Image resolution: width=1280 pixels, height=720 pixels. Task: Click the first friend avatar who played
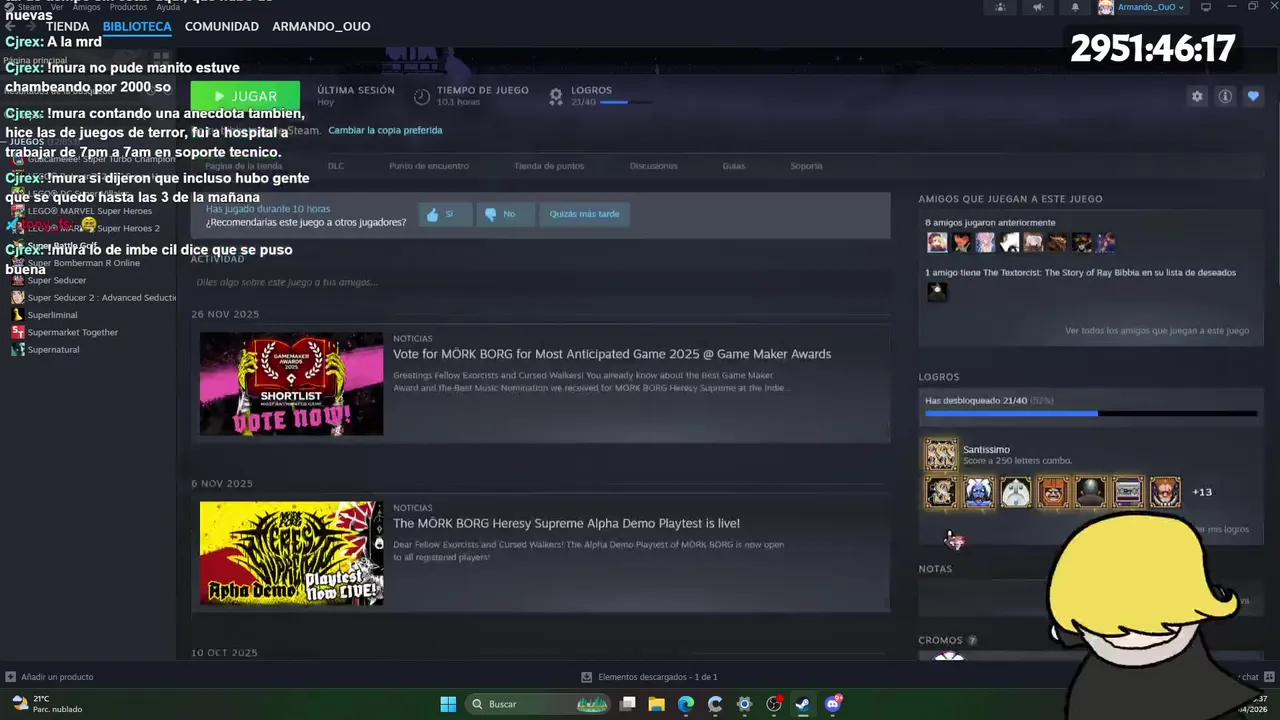(937, 242)
